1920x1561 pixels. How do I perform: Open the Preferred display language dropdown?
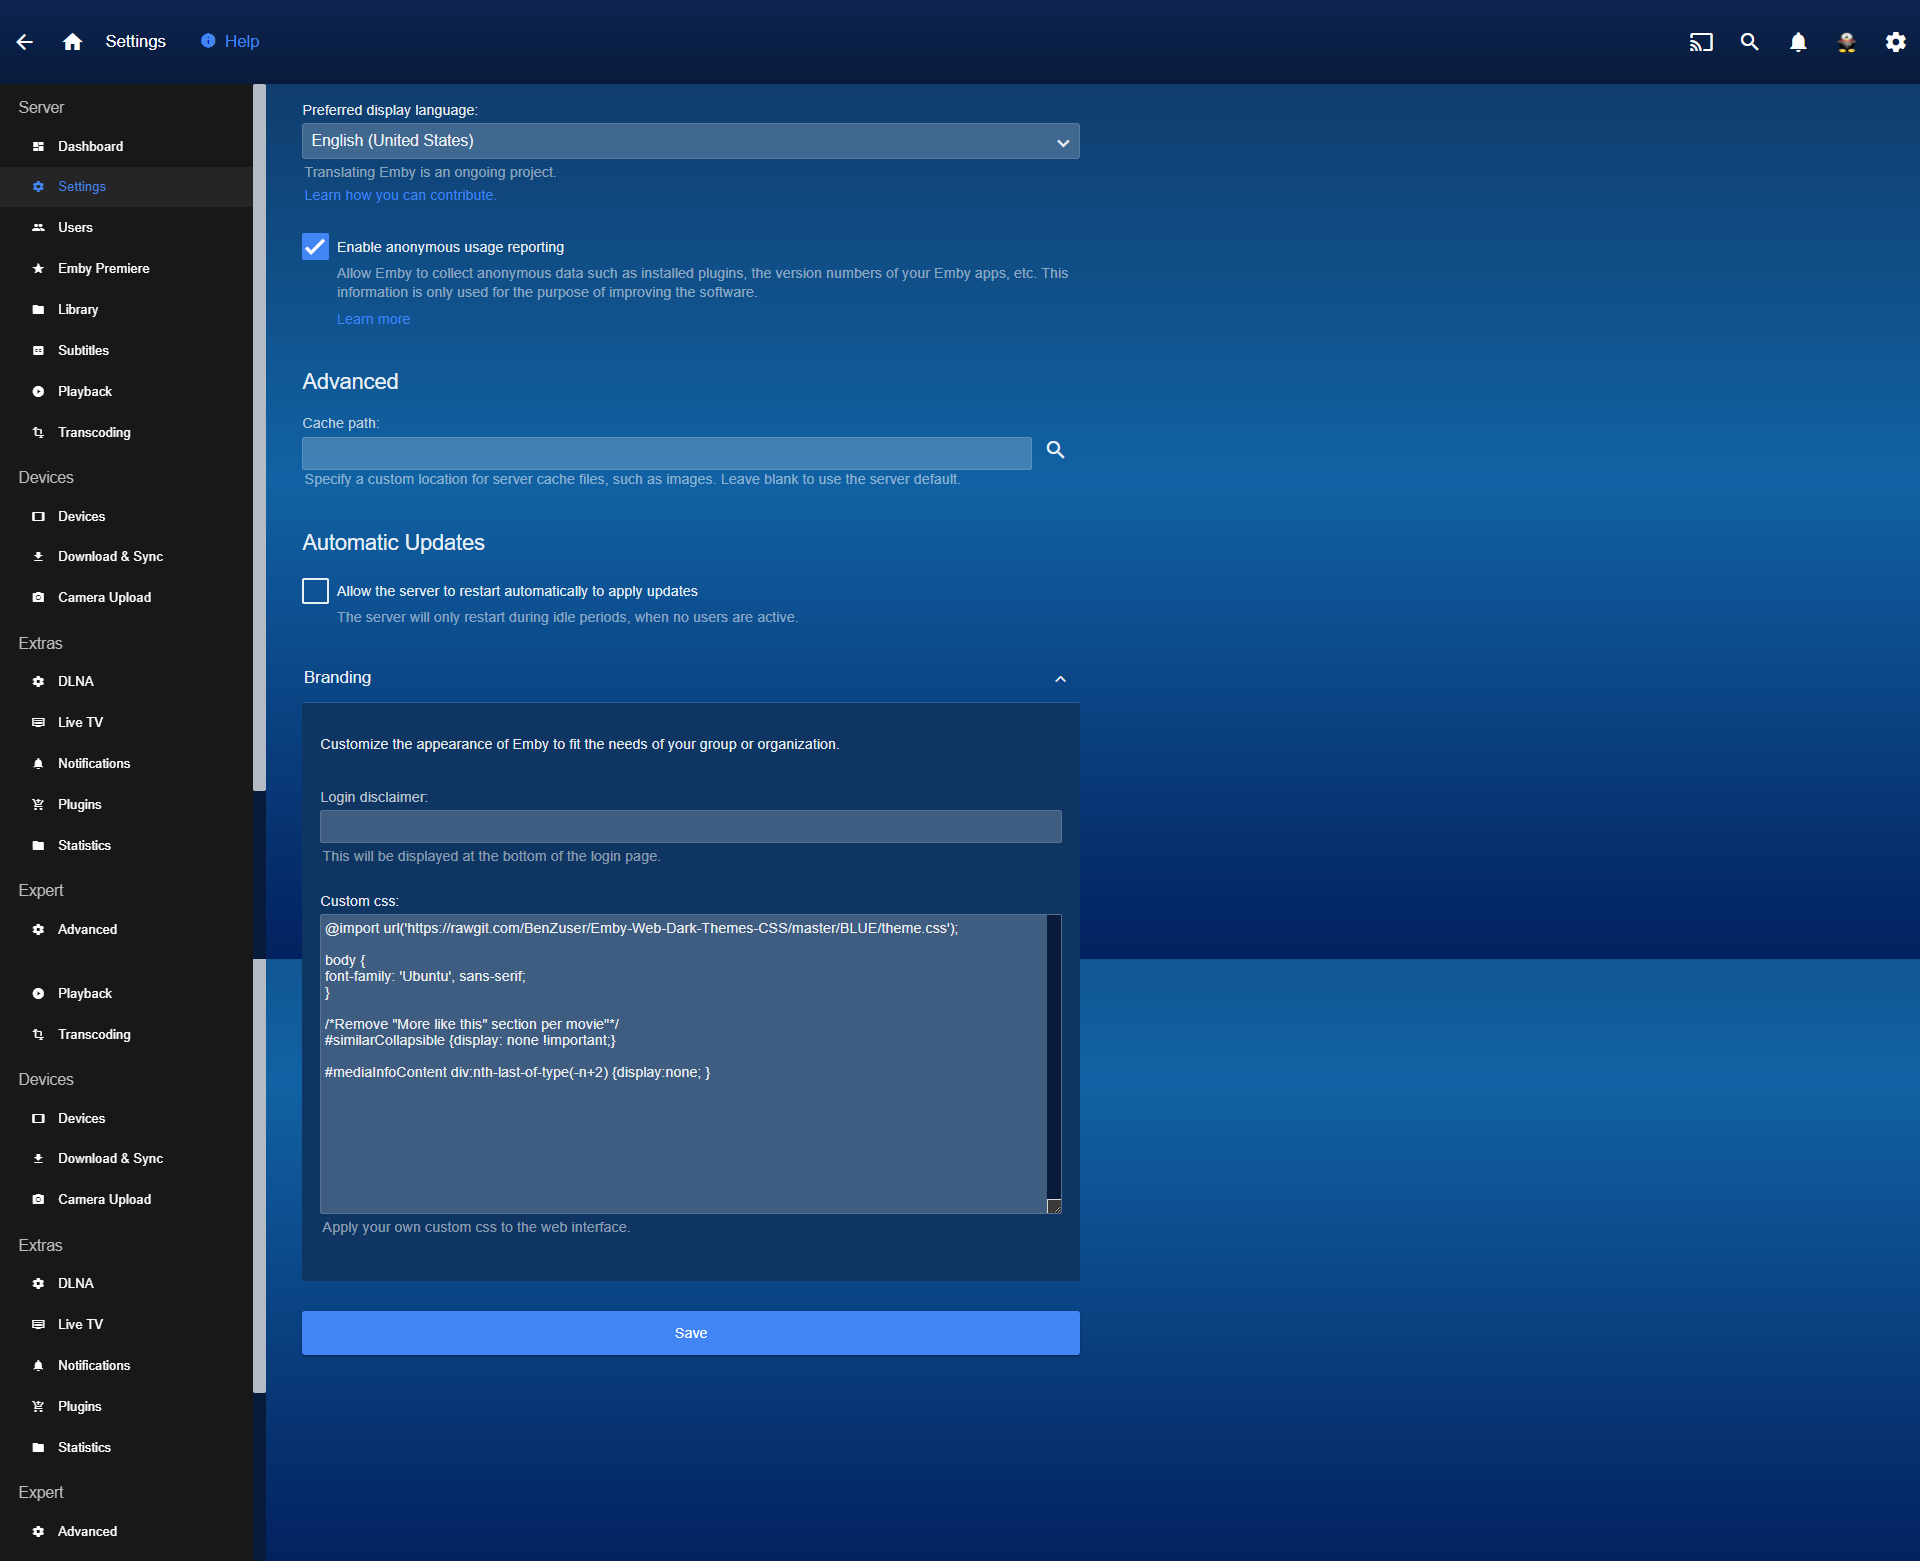tap(691, 141)
